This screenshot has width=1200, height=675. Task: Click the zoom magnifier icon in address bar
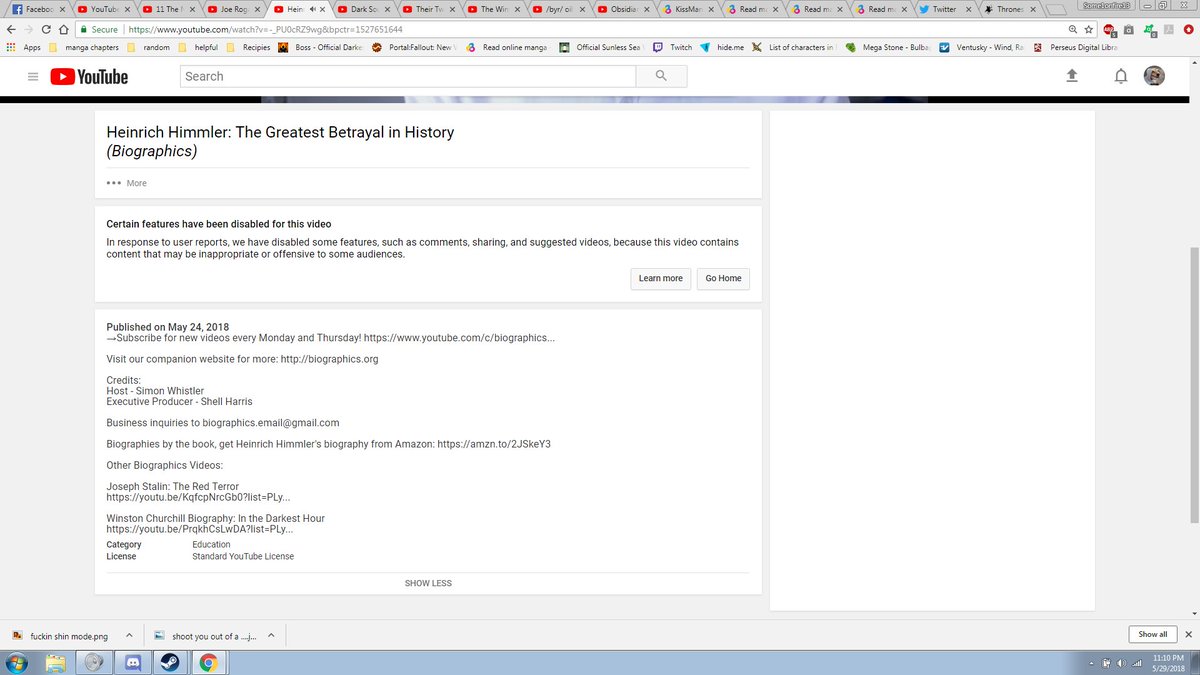(x=1073, y=30)
